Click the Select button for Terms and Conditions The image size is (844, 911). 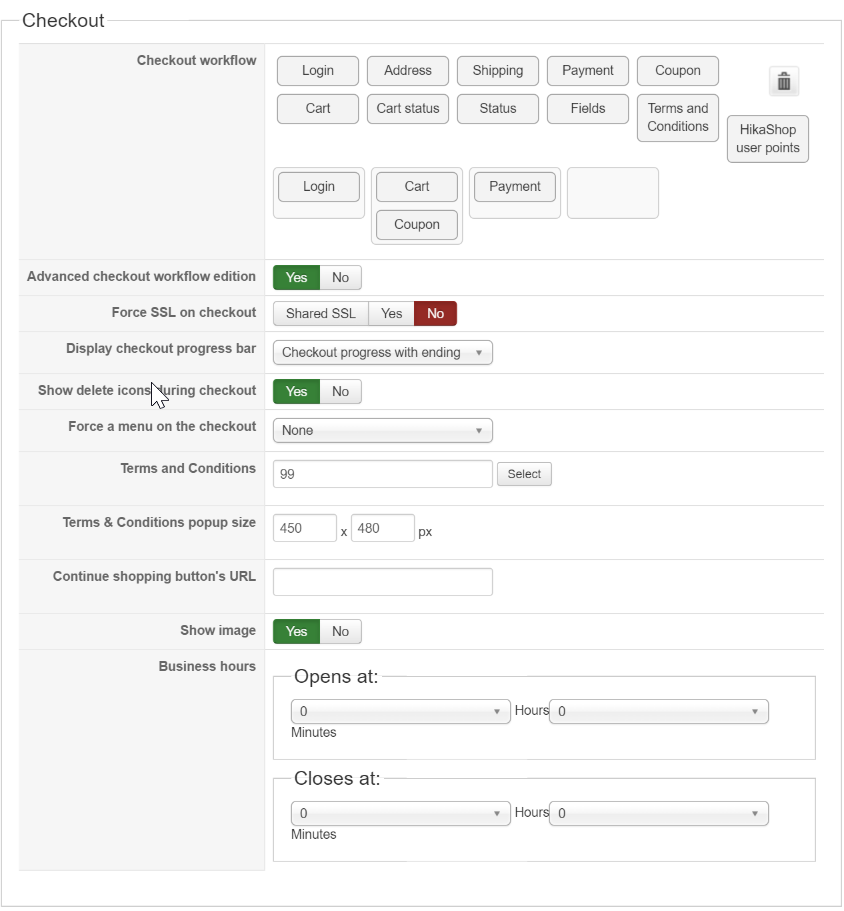(524, 474)
